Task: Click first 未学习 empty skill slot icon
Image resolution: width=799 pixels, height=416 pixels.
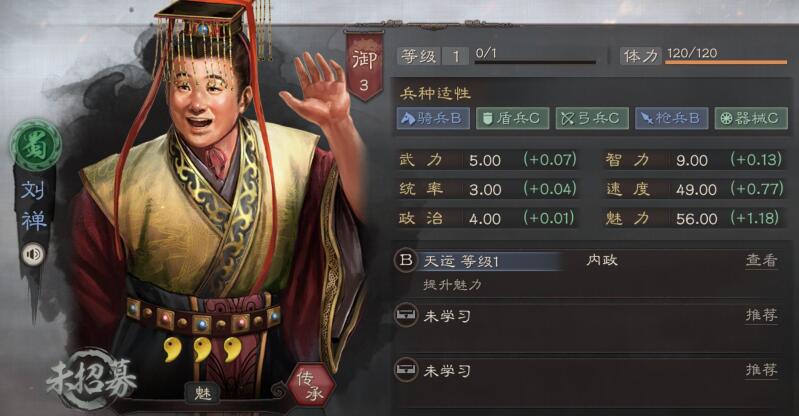Action: point(406,315)
